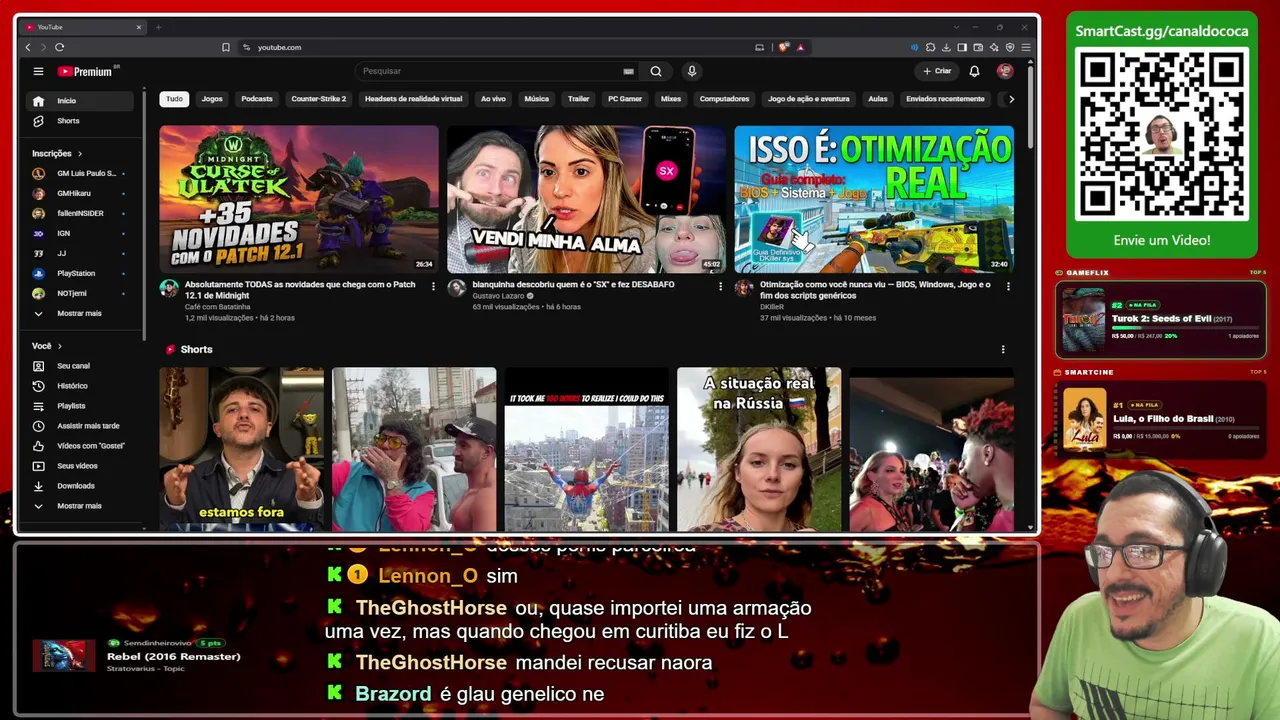This screenshot has width=1280, height=720.
Task: Select the Tudo filter chip
Action: [x=174, y=99]
